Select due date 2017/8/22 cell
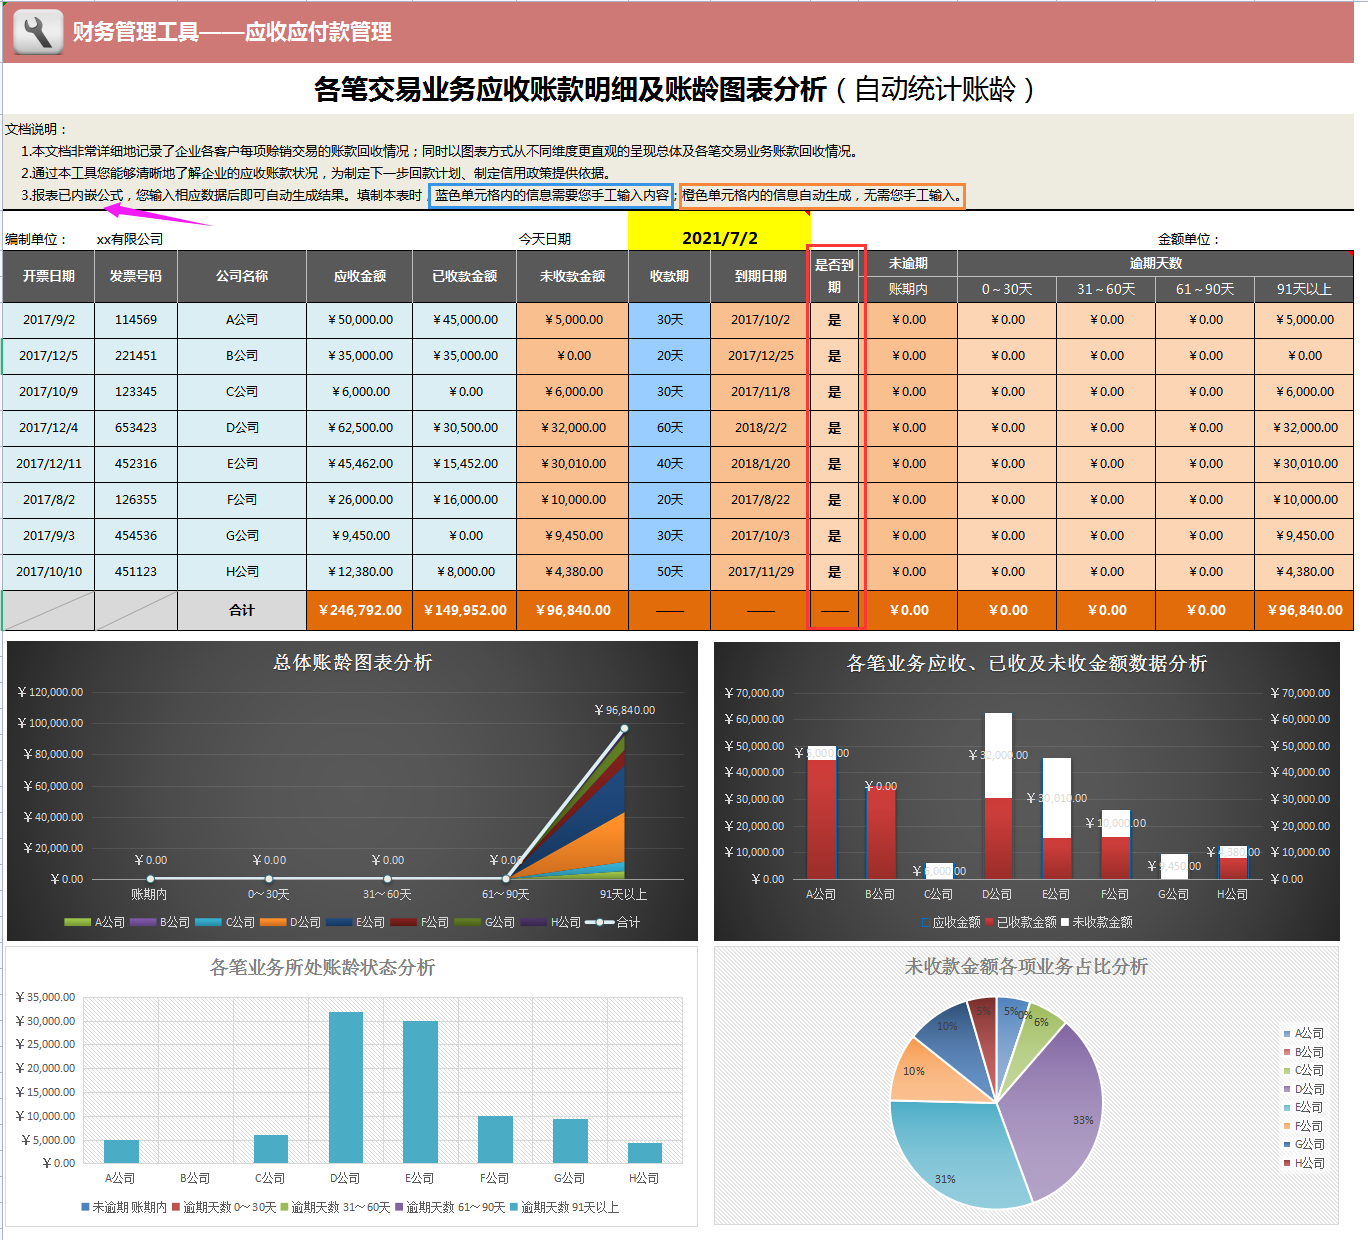Screen dimensions: 1368x1240 click(760, 500)
